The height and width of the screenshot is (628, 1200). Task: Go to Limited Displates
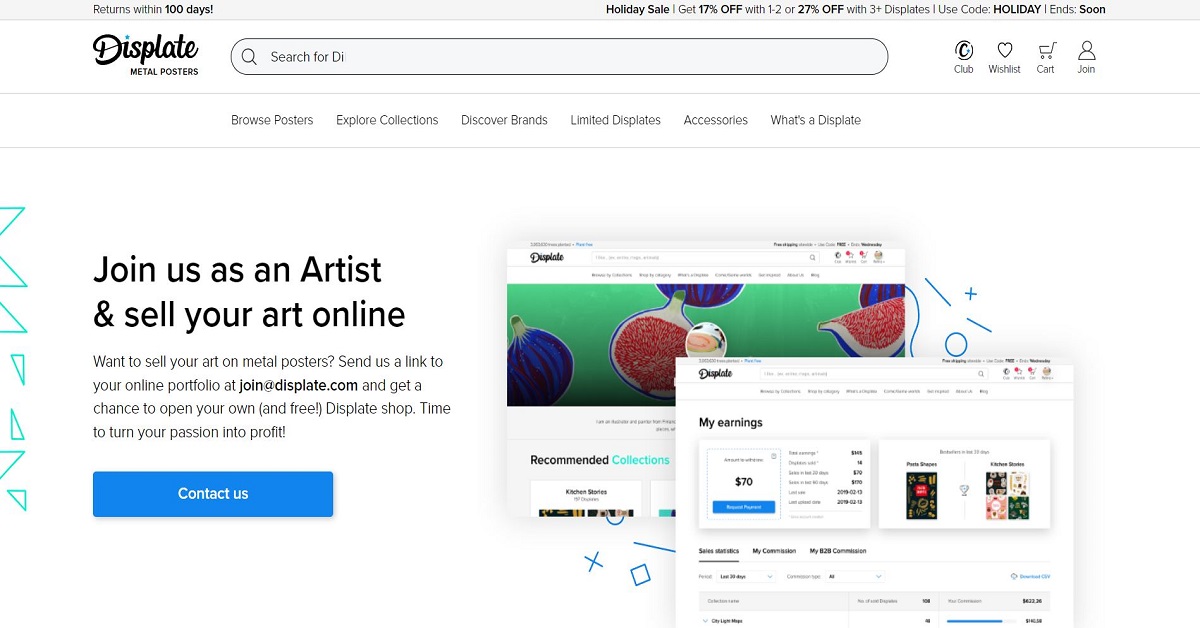615,120
